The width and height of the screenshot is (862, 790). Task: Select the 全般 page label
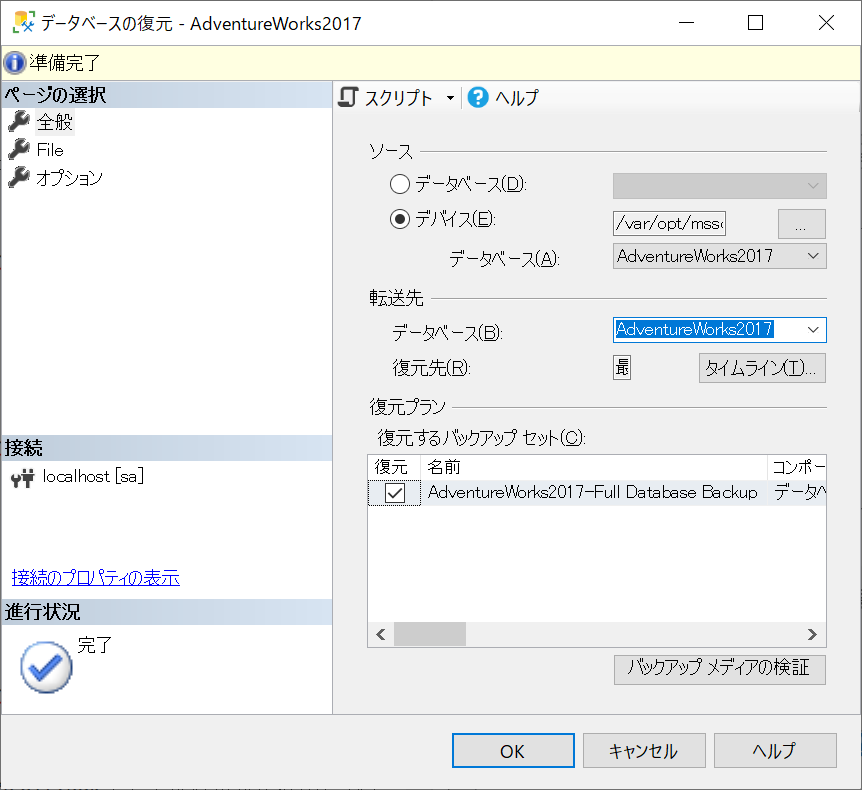click(x=54, y=121)
